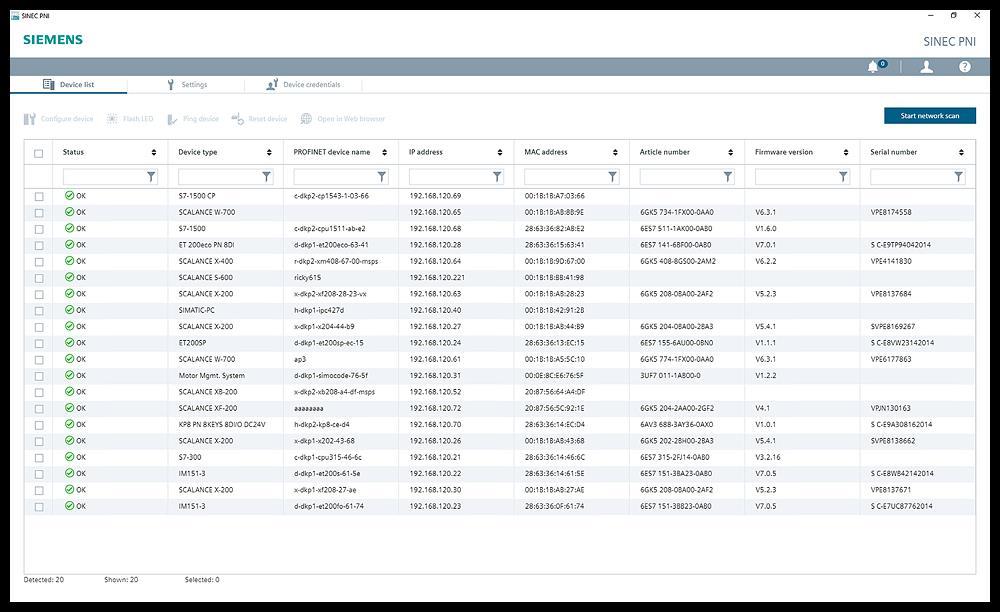Check the SIMATIC-PC row checkbox

[x=39, y=311]
